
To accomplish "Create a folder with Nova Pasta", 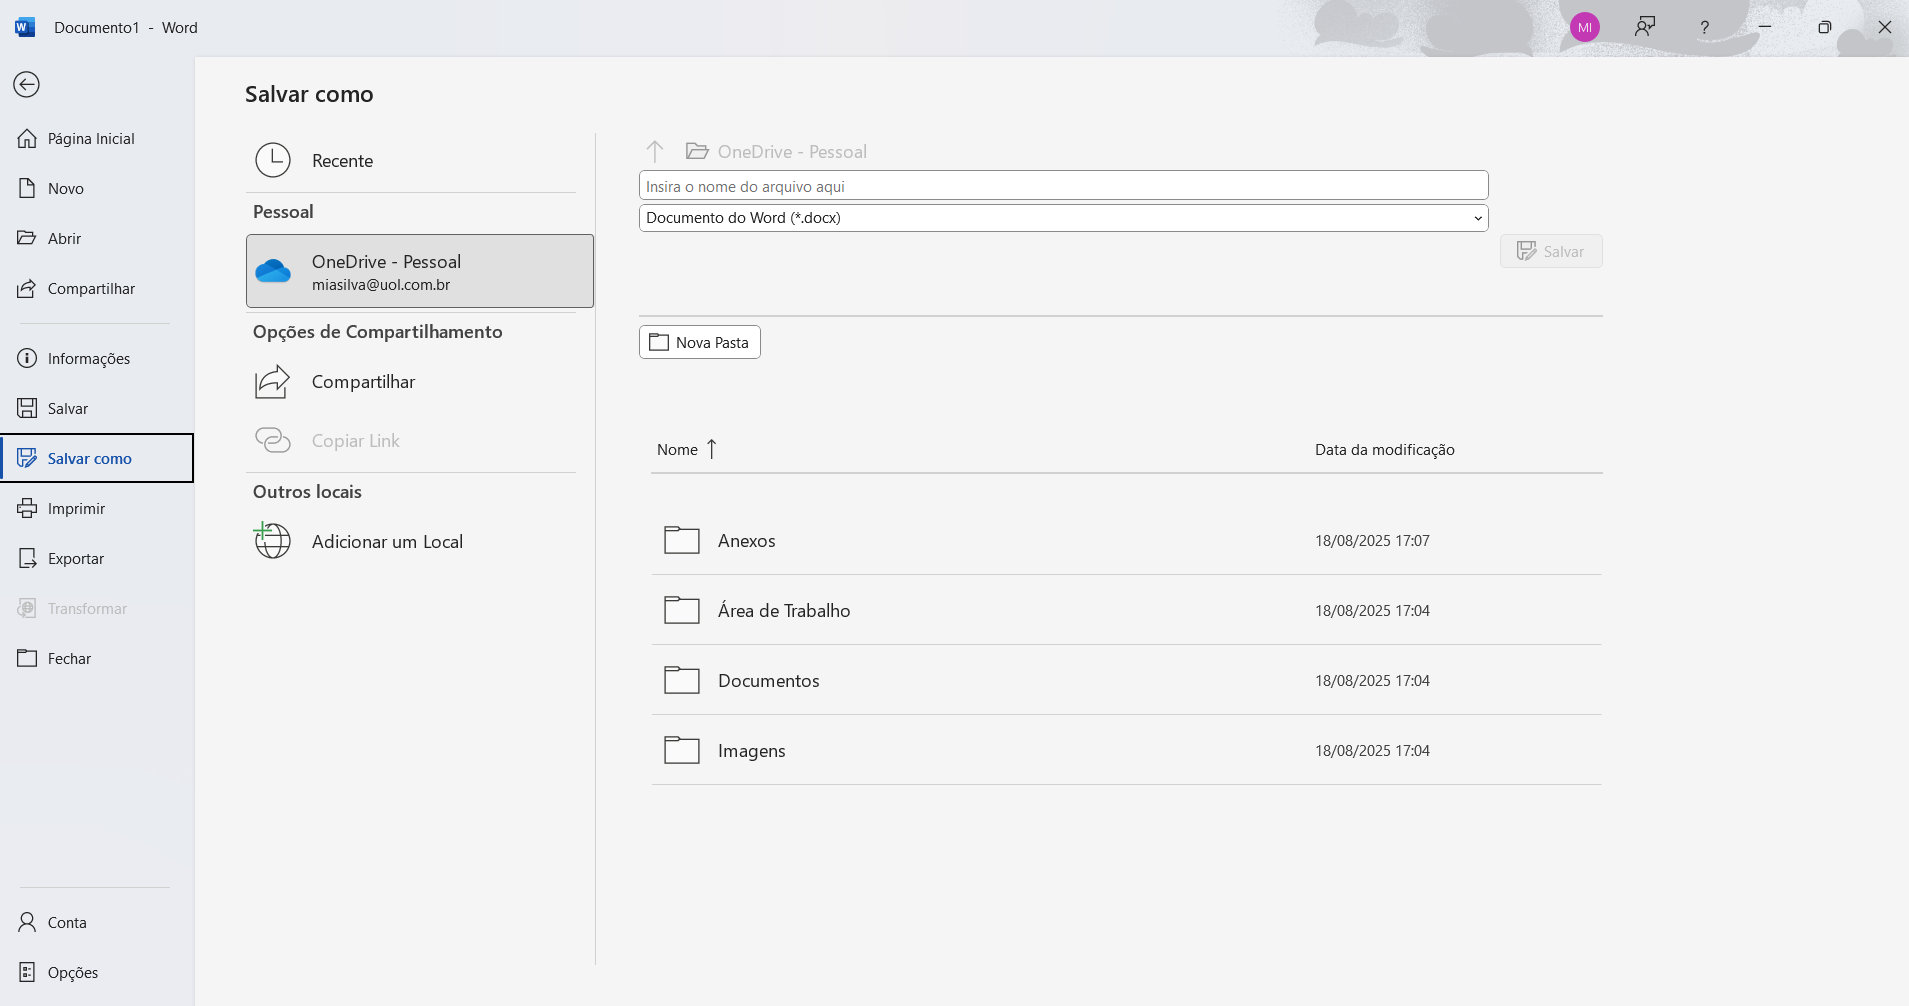I will [x=700, y=342].
